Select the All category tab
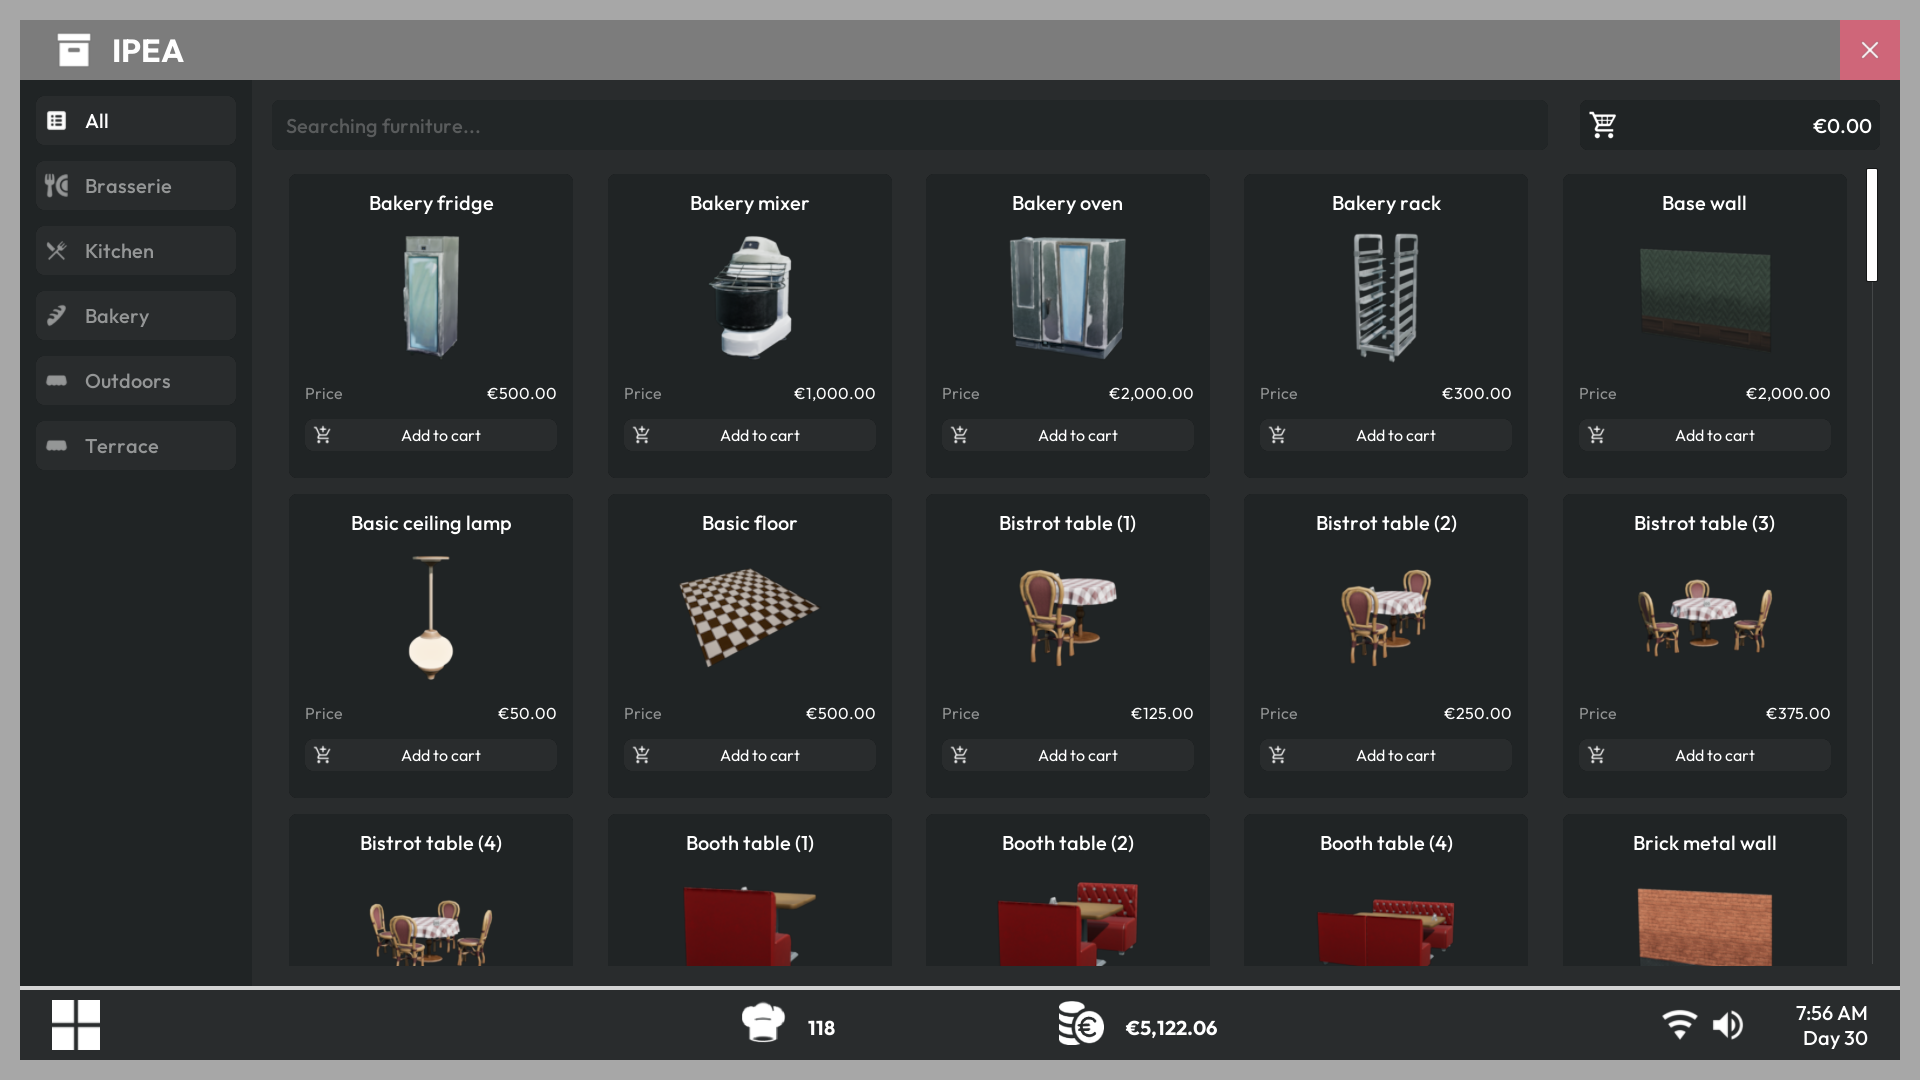Viewport: 1920px width, 1080px height. click(x=136, y=121)
